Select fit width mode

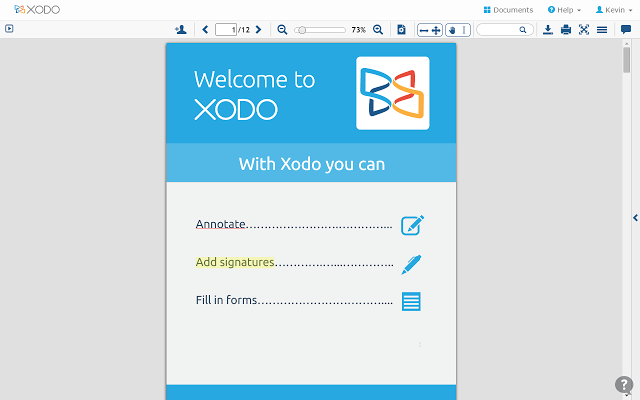(x=424, y=30)
